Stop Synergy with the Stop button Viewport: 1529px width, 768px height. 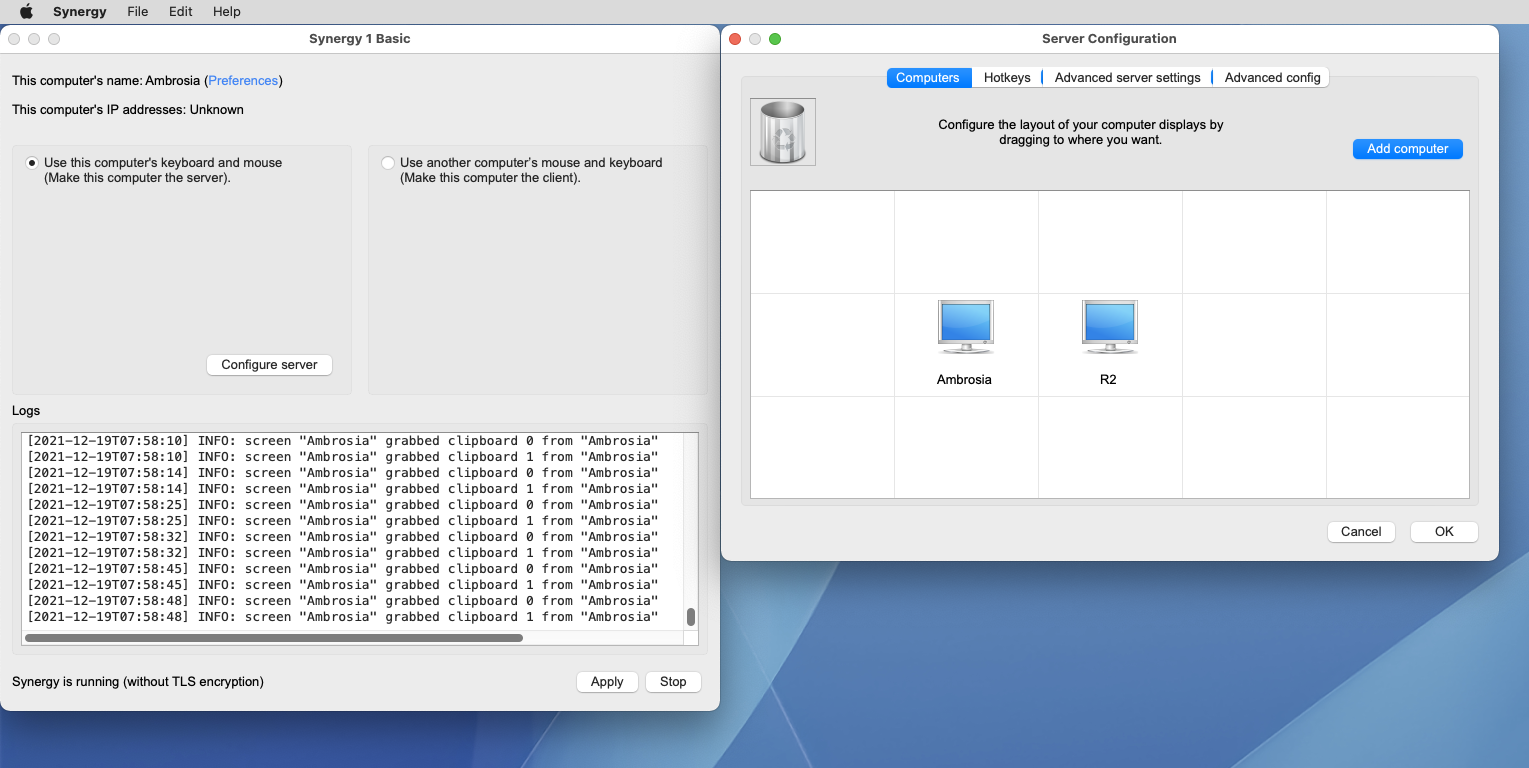click(x=673, y=682)
